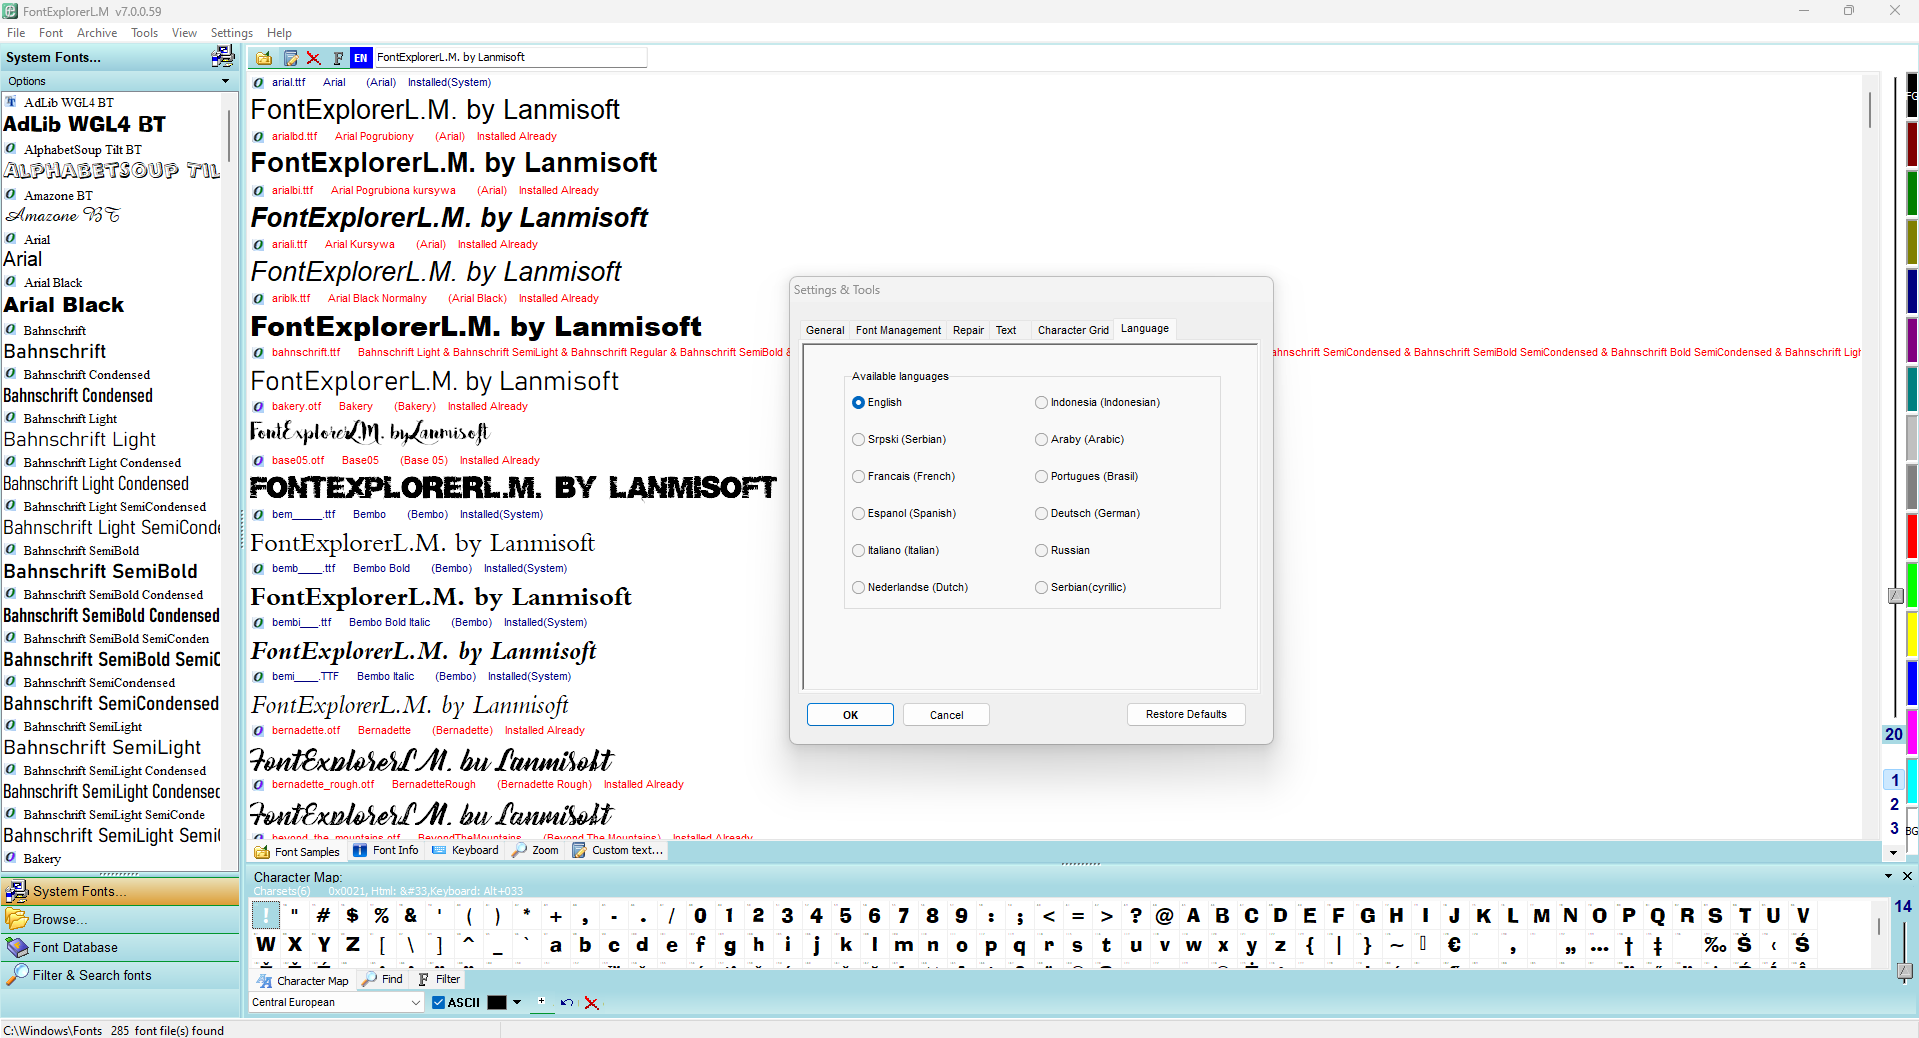Open the Font Info tab
This screenshot has height=1038, width=1919.
click(386, 851)
